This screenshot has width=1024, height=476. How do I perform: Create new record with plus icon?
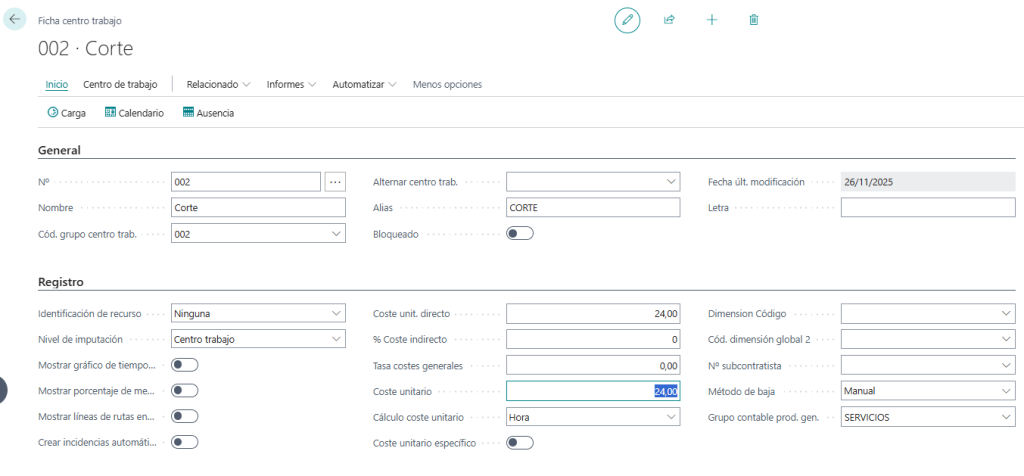pyautogui.click(x=712, y=20)
